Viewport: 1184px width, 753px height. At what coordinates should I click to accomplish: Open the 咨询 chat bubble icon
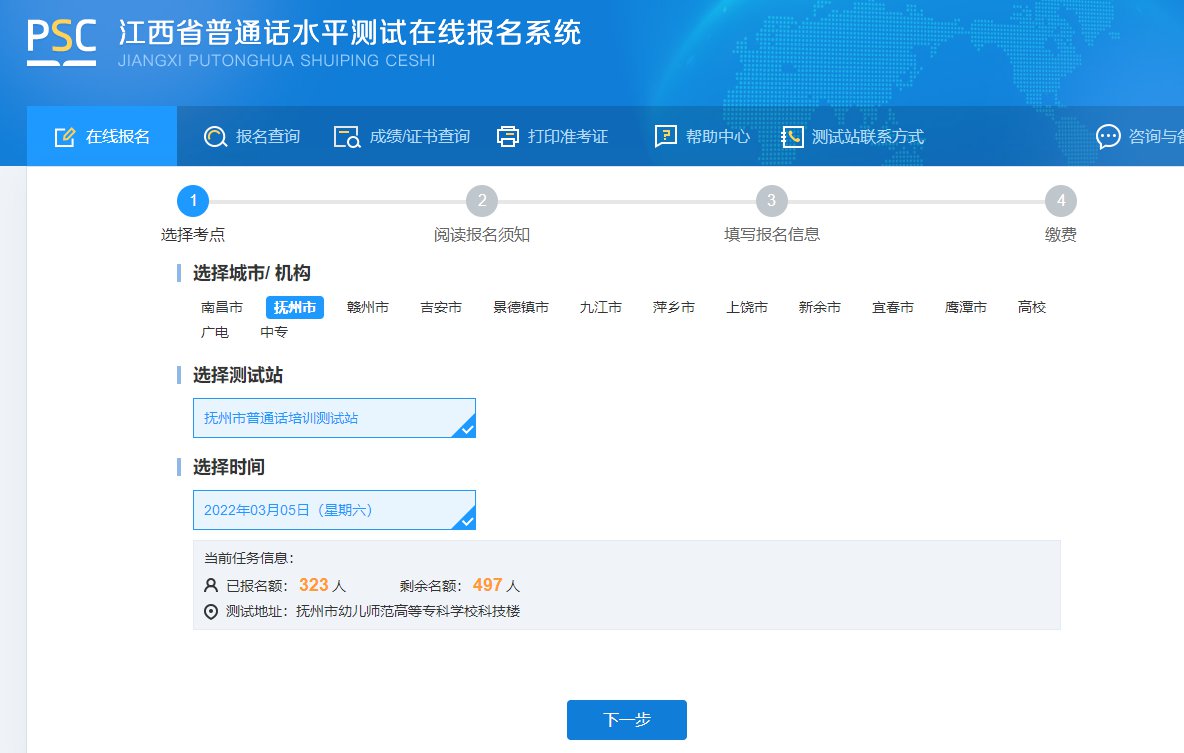[1108, 137]
